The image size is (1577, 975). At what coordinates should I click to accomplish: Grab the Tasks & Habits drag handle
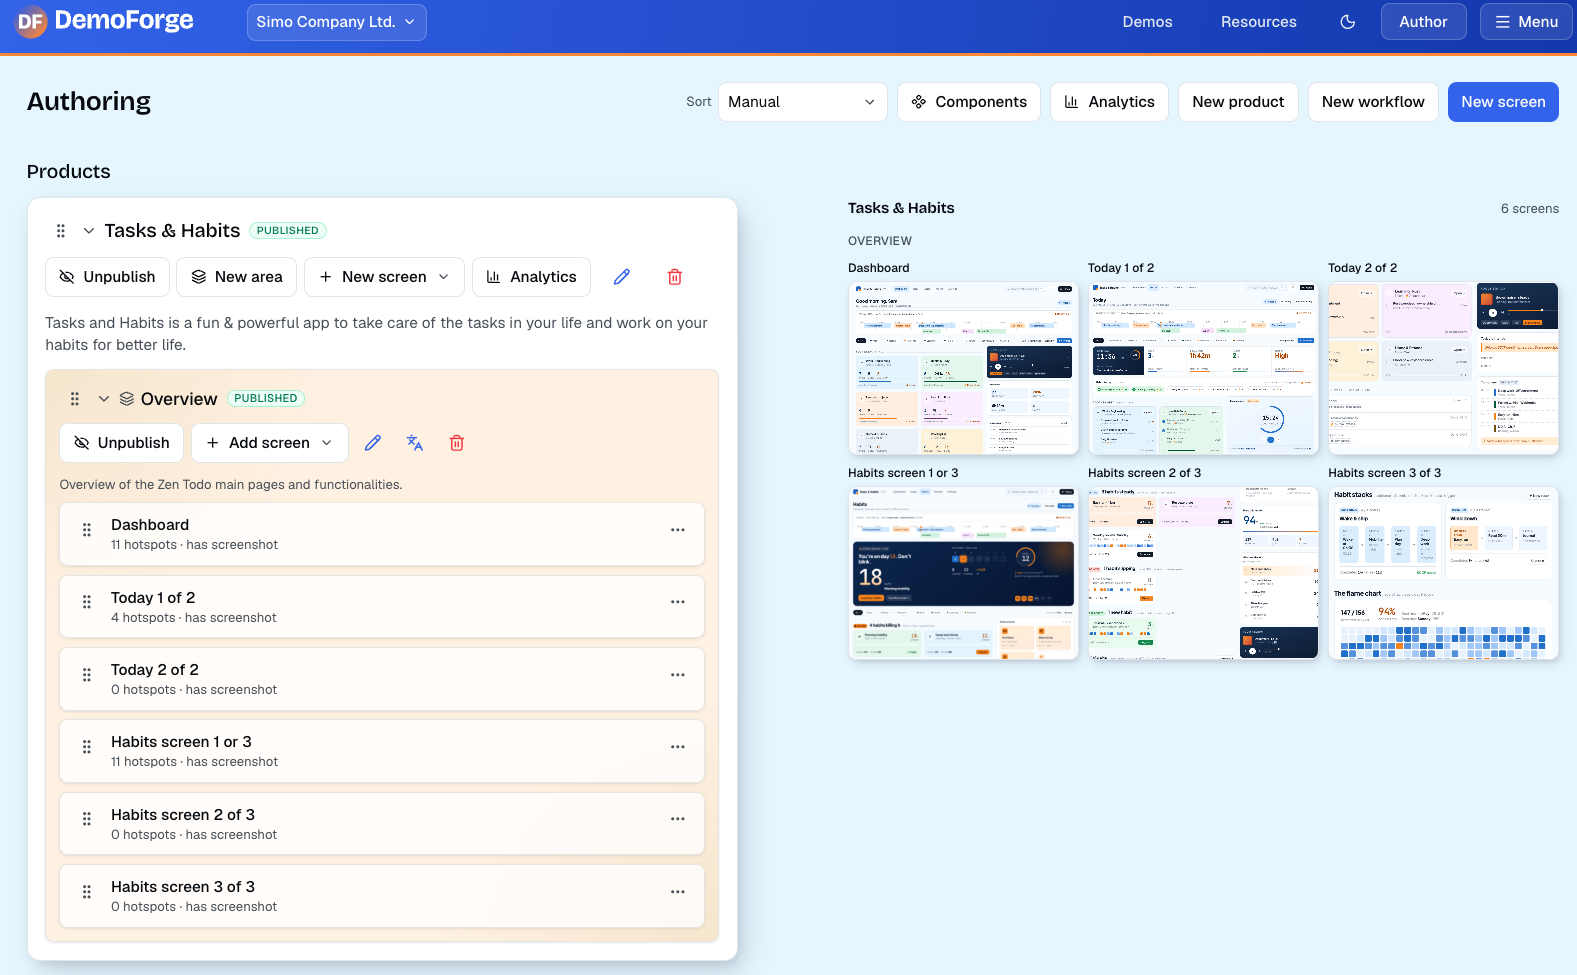(x=61, y=231)
